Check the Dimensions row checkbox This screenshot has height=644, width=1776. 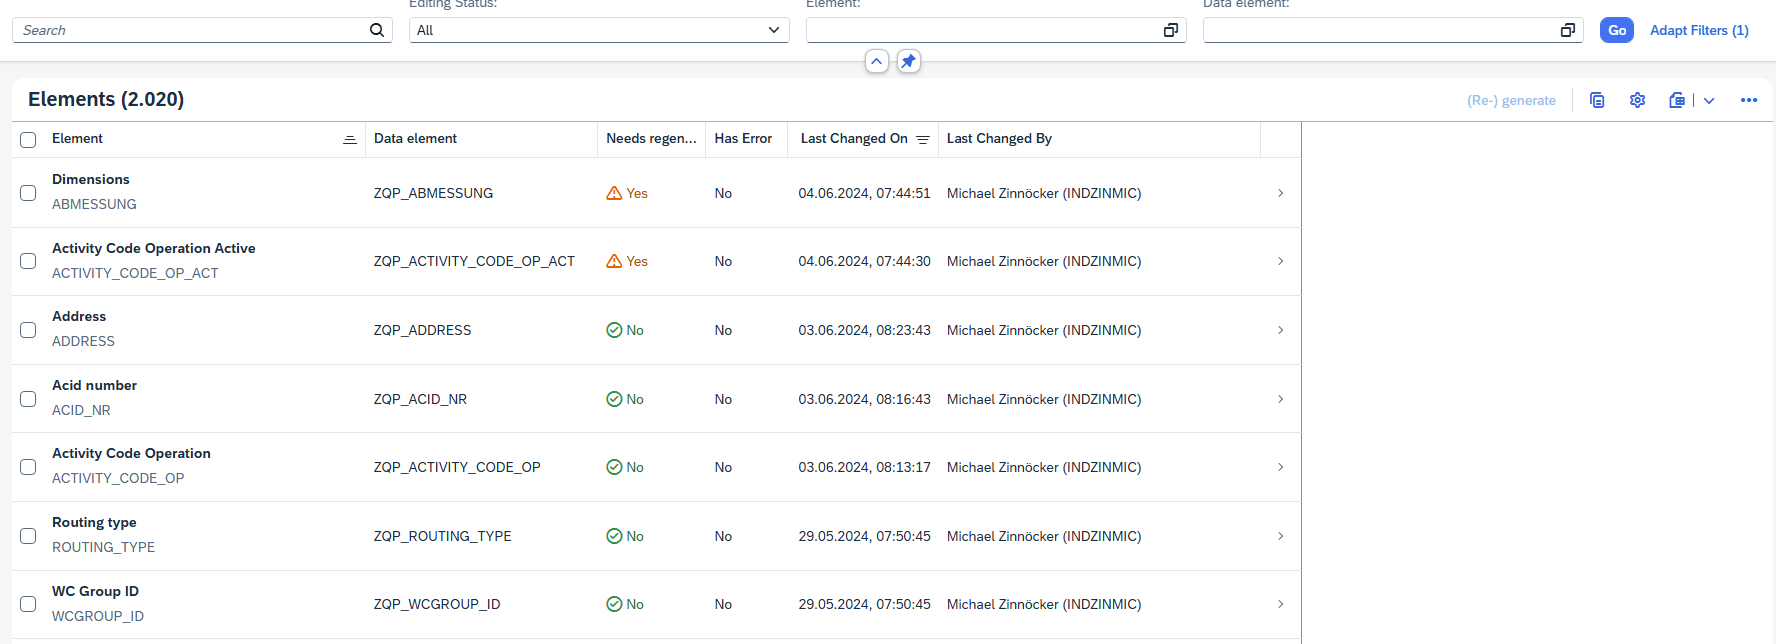pos(28,193)
